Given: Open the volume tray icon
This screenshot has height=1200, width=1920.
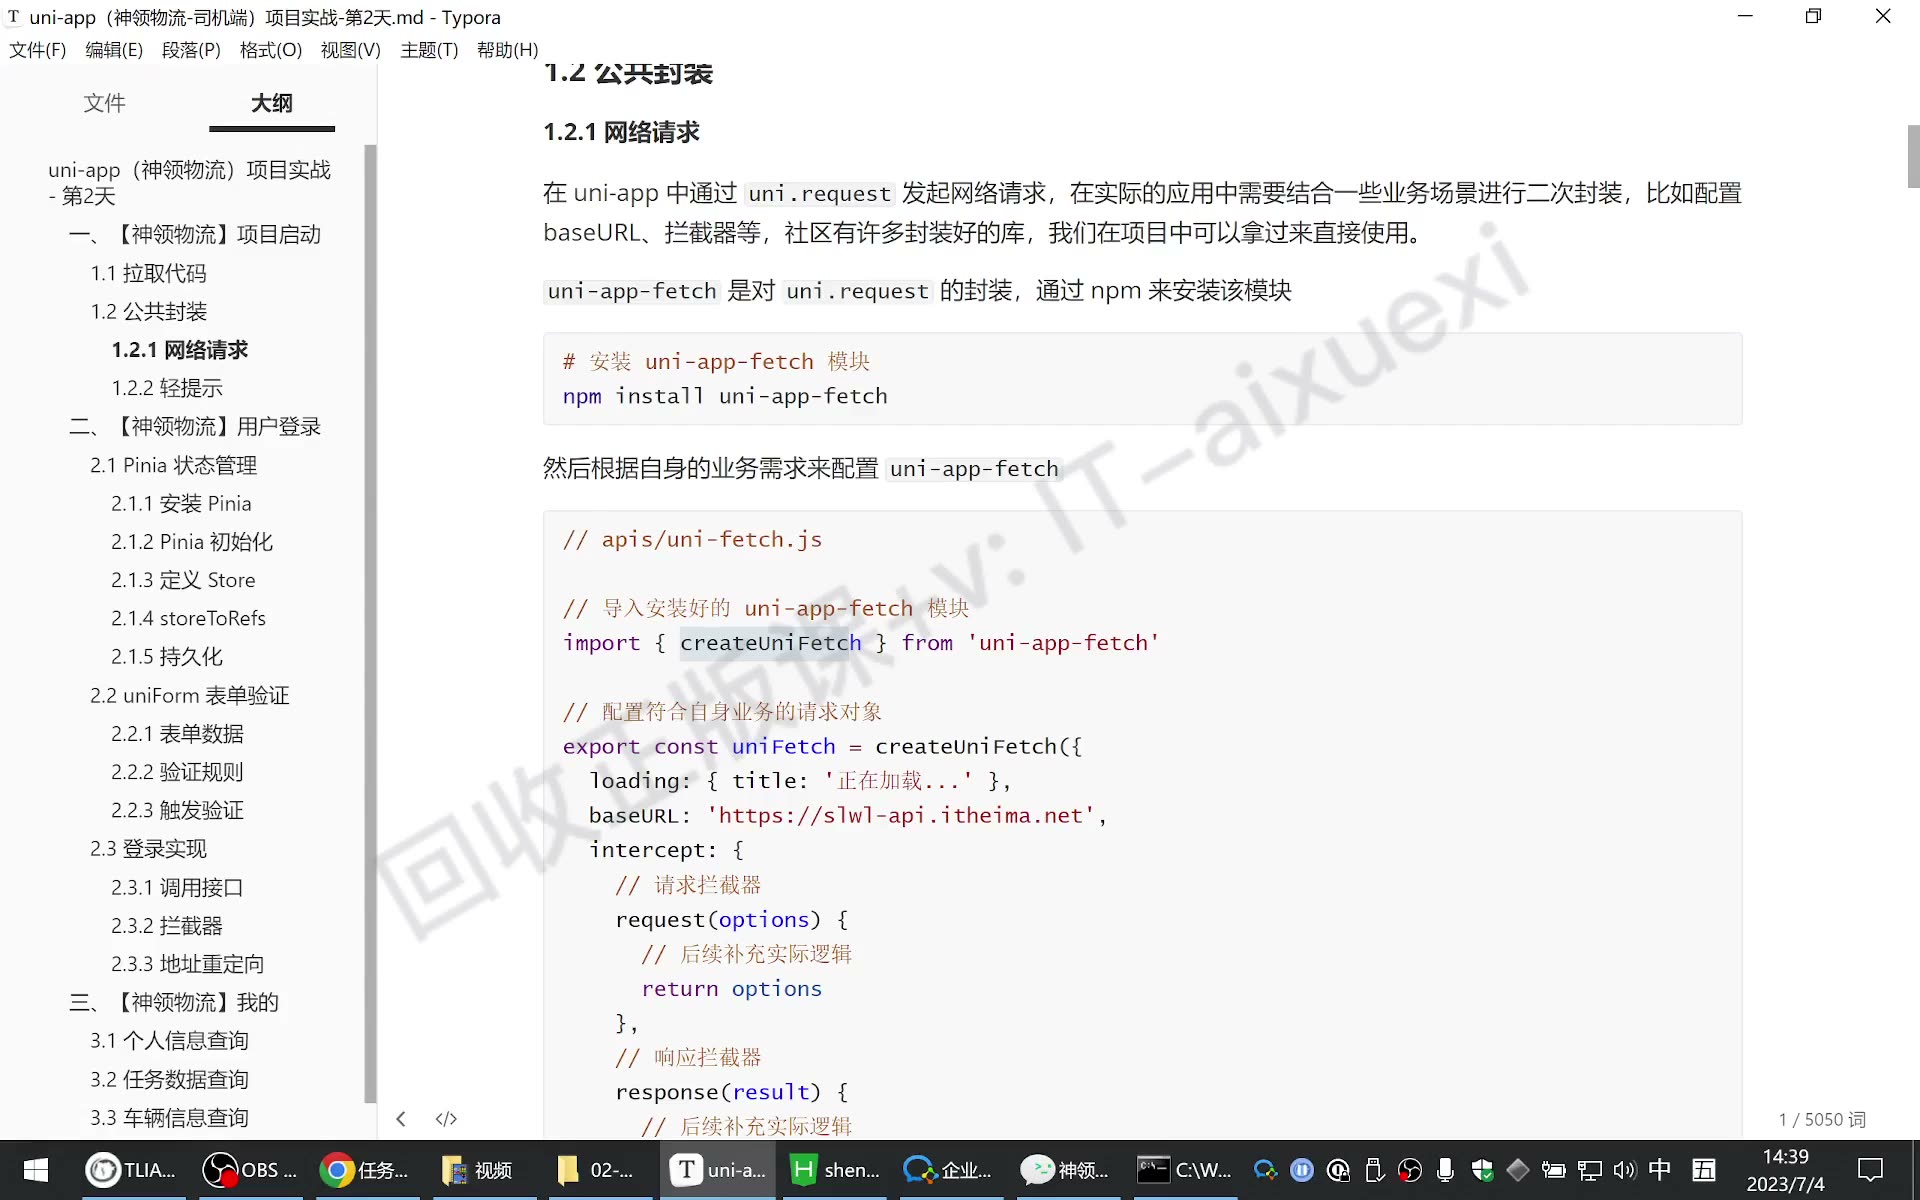Looking at the screenshot, I should [x=1624, y=1170].
